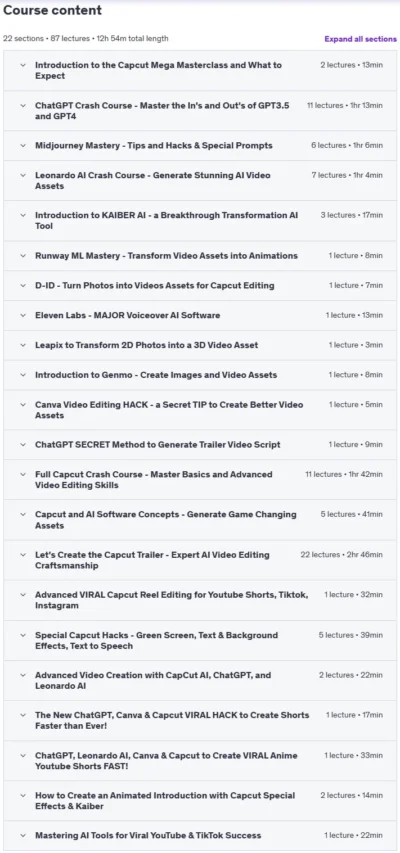400x853 pixels.
Task: Expand Full Capcut Crash Course section chevron
Action: pyautogui.click(x=23, y=474)
